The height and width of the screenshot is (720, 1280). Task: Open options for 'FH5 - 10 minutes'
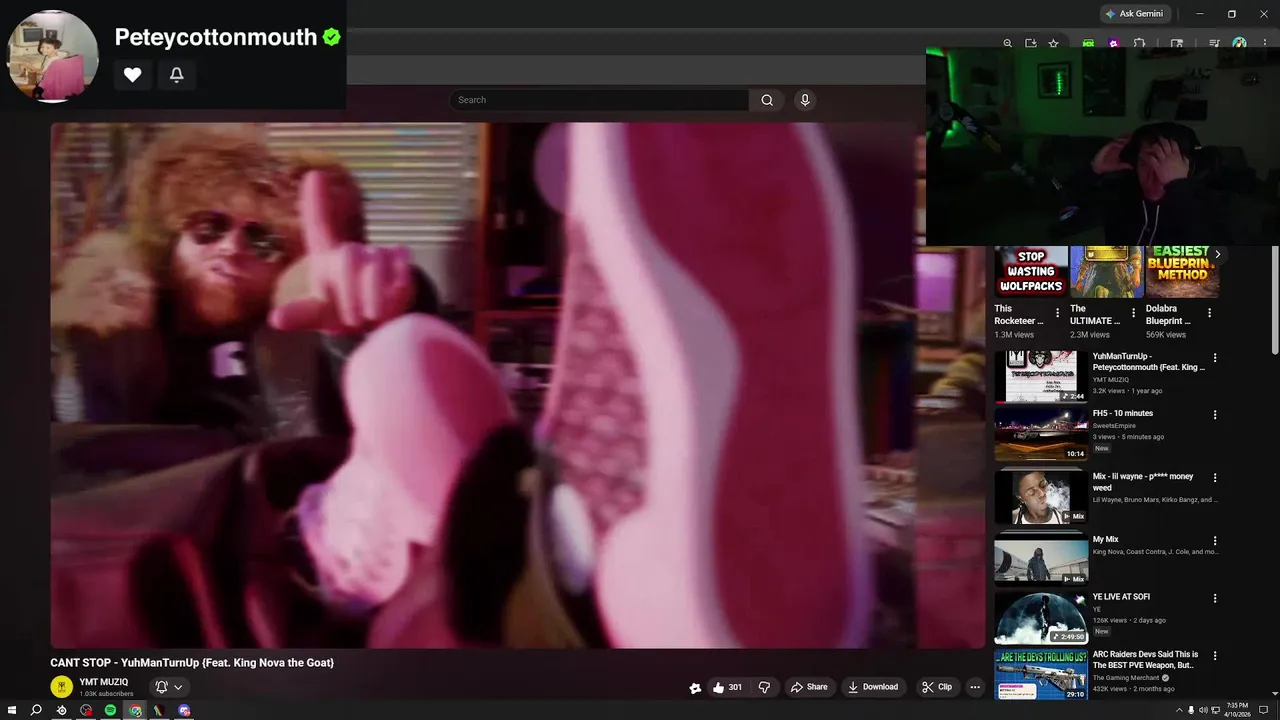[x=1215, y=414]
